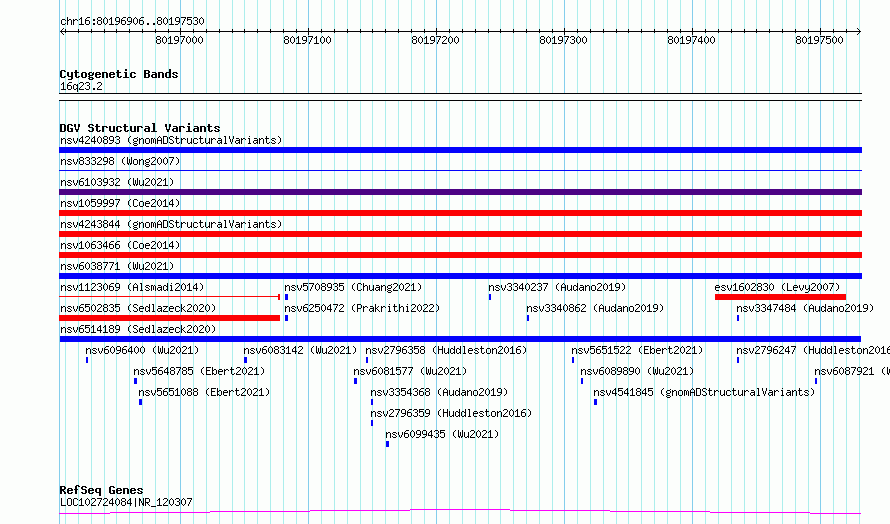The image size is (890, 524).
Task: Open variant nsv3347484 (Audano2019) label
Action: 805,308
